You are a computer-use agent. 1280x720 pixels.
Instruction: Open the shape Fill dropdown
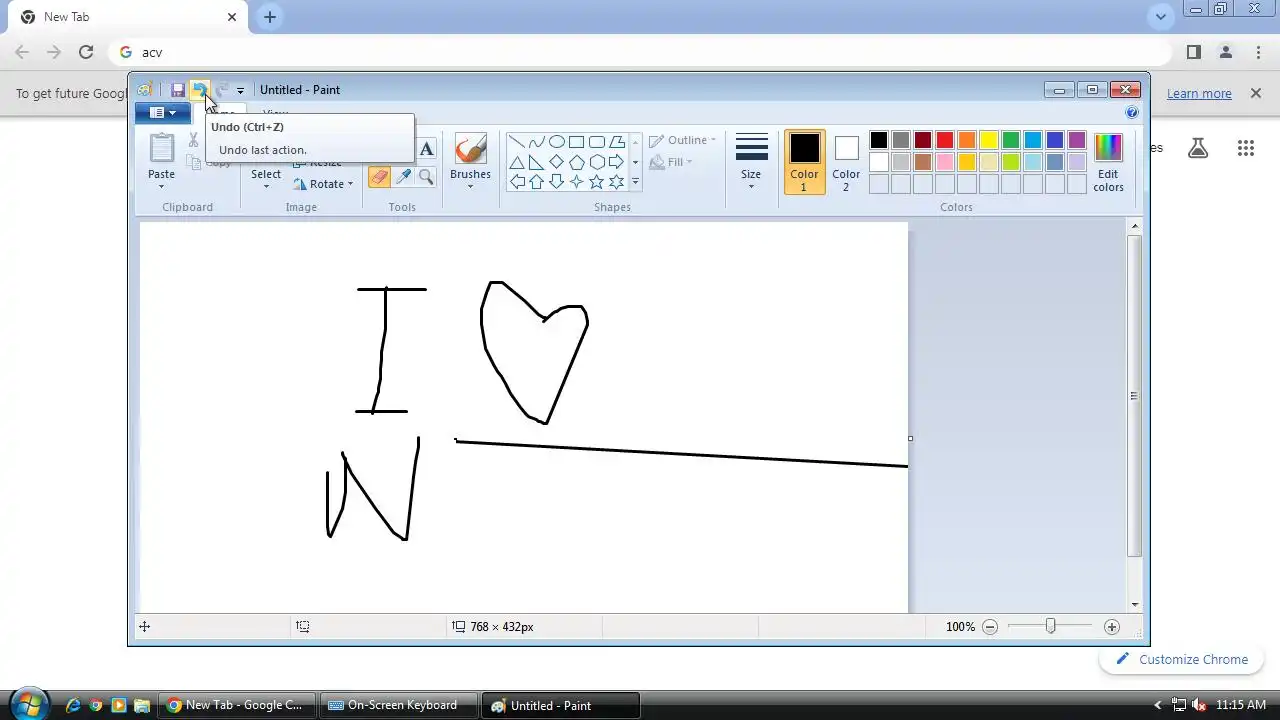(672, 162)
